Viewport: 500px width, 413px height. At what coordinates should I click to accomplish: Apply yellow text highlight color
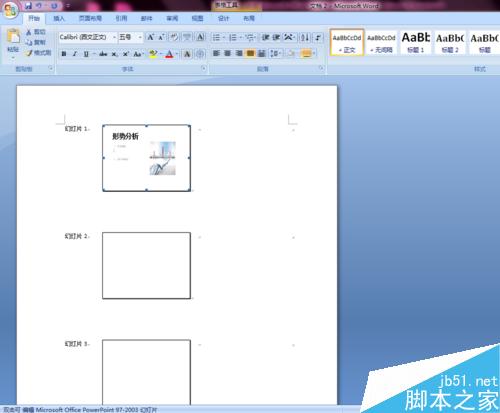(153, 54)
